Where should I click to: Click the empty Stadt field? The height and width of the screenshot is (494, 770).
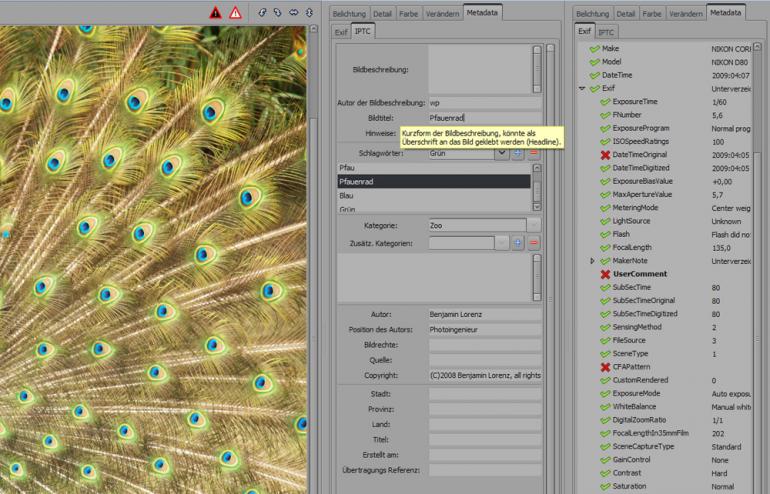pos(485,394)
